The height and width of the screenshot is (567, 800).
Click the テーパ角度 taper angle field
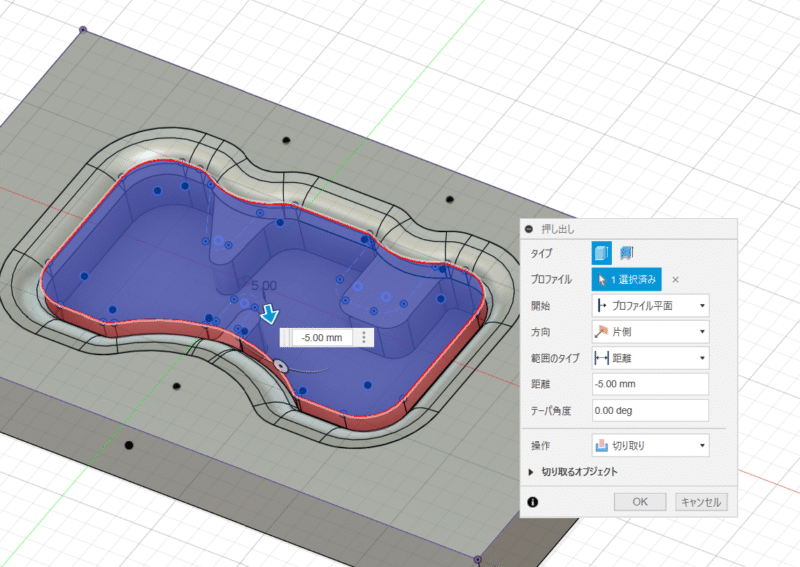click(x=650, y=410)
